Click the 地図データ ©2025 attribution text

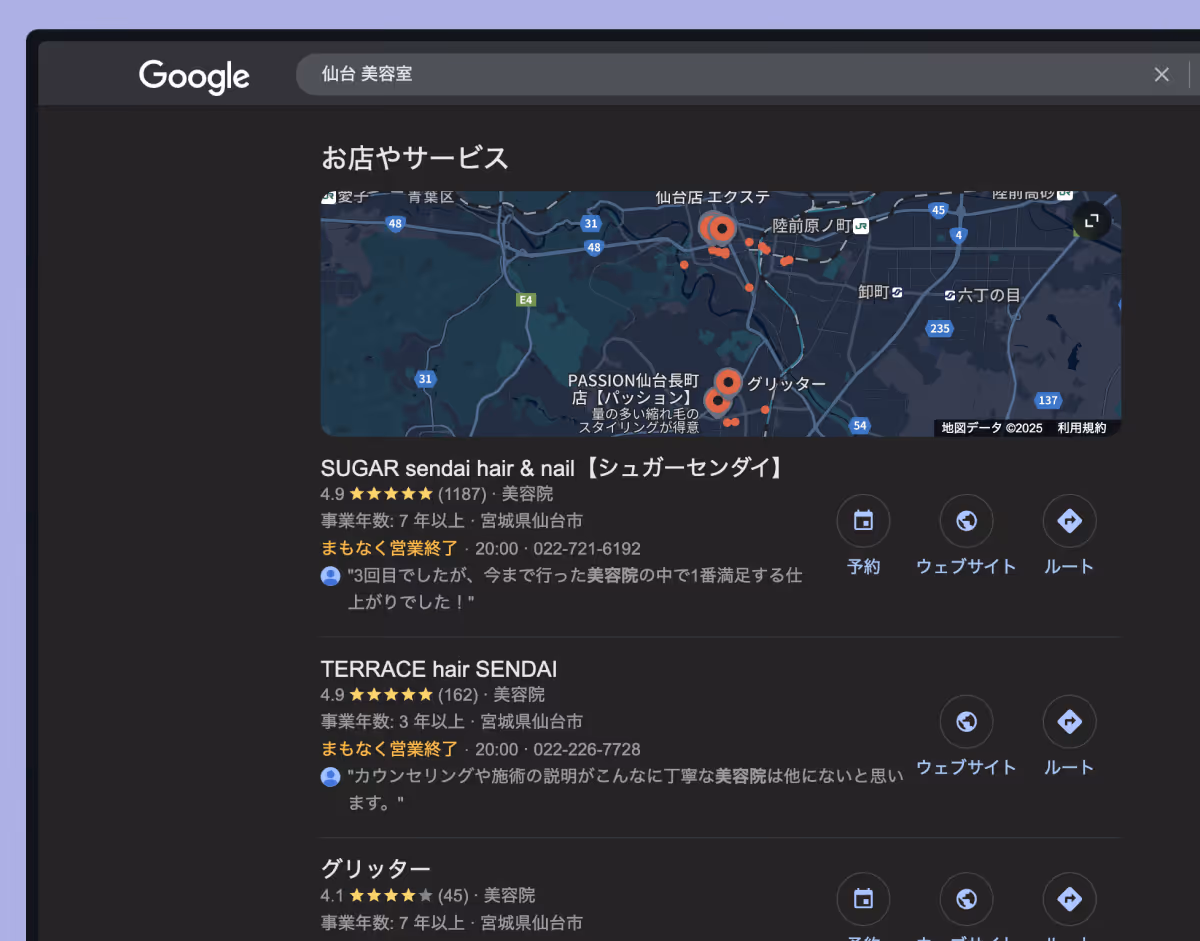[992, 428]
